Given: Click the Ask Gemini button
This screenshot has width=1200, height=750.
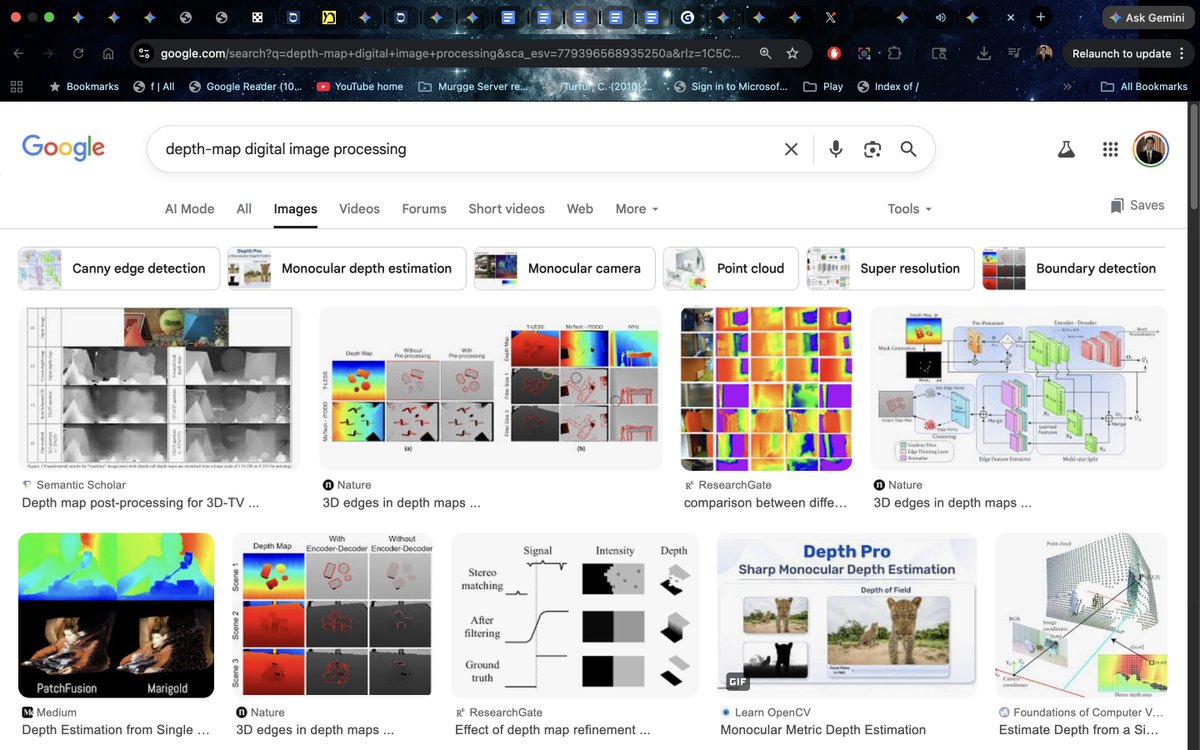Looking at the screenshot, I should click(1147, 18).
